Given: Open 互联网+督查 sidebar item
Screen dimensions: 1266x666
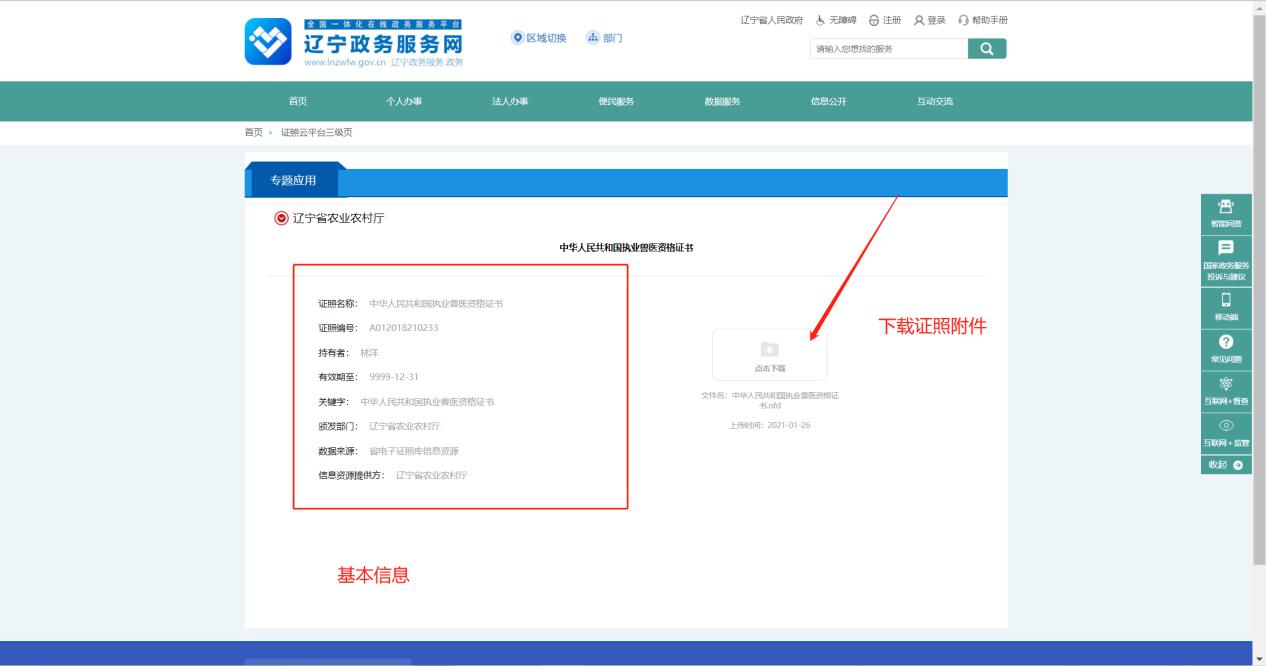Looking at the screenshot, I should pos(1226,391).
